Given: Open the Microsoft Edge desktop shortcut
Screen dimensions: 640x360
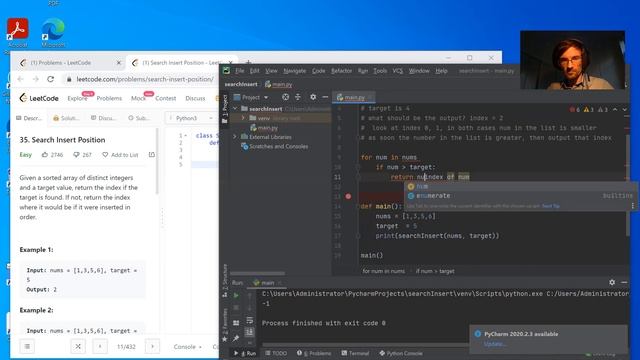Looking at the screenshot, I should [x=53, y=32].
